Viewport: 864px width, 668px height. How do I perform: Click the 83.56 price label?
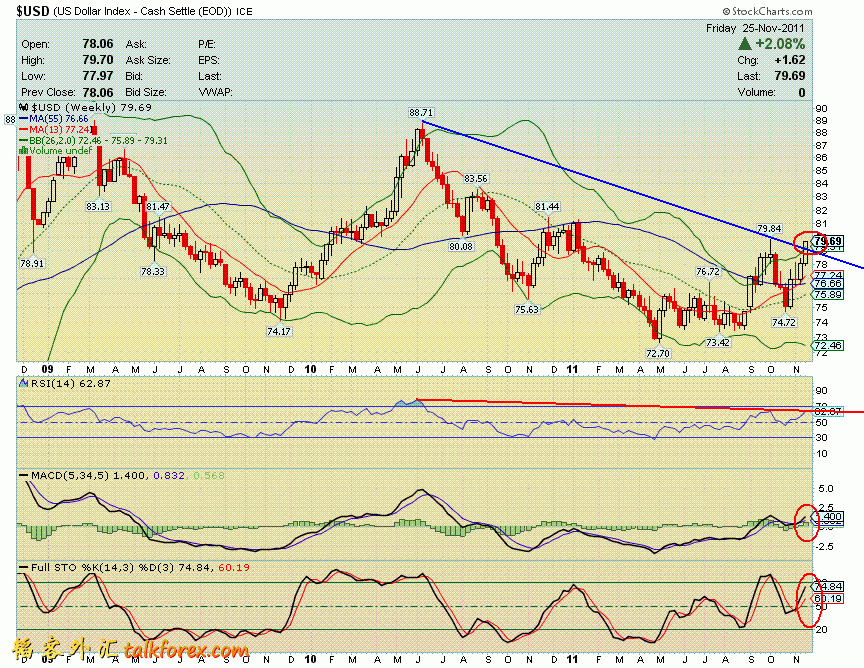(x=476, y=179)
